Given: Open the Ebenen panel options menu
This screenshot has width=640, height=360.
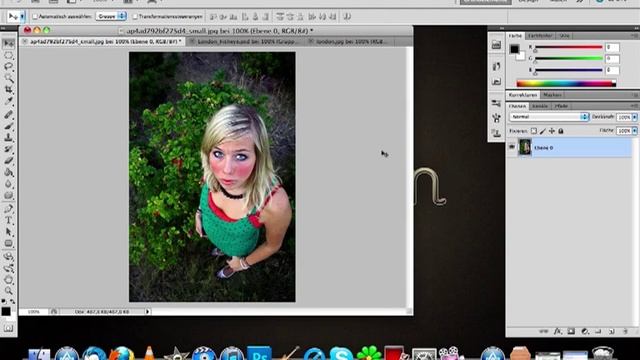Looking at the screenshot, I should [634, 106].
